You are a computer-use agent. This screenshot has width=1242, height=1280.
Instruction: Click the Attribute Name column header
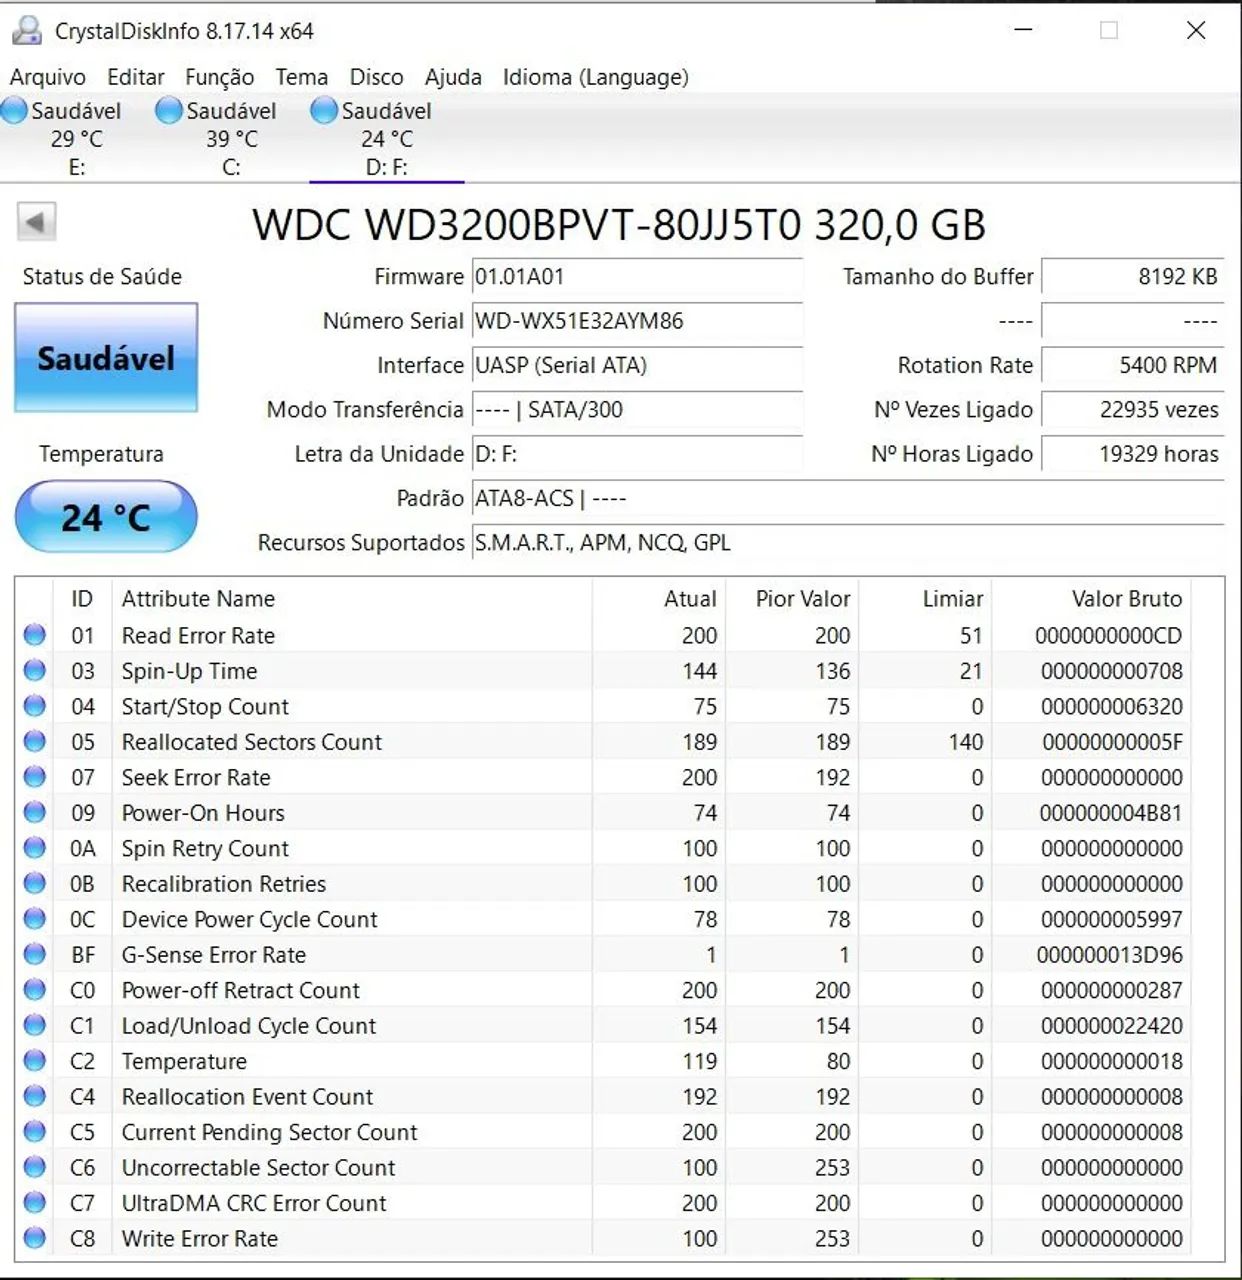click(x=352, y=599)
